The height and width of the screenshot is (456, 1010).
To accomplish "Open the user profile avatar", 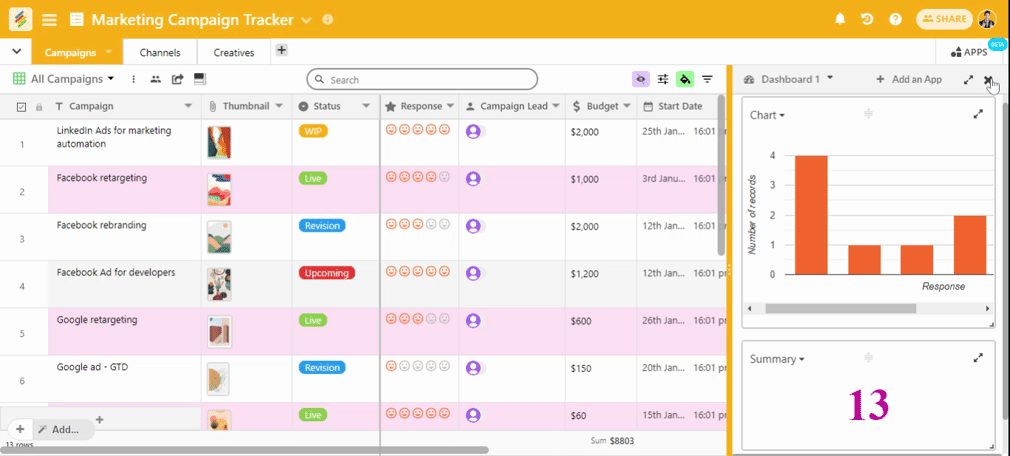I will coord(986,19).
